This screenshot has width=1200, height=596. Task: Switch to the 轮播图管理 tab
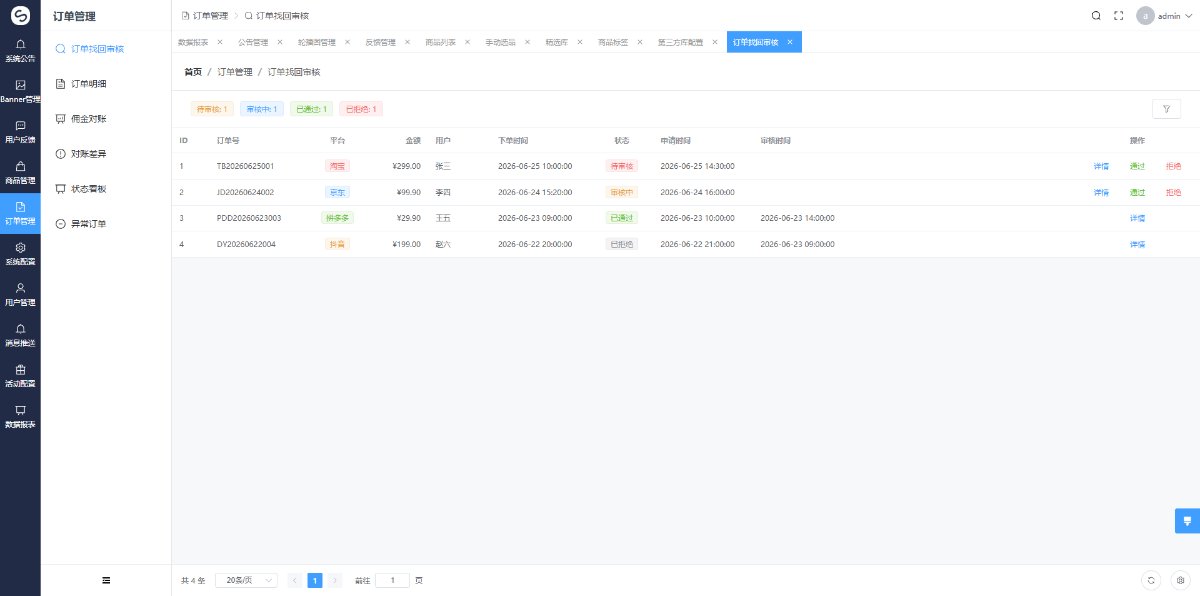[x=316, y=42]
